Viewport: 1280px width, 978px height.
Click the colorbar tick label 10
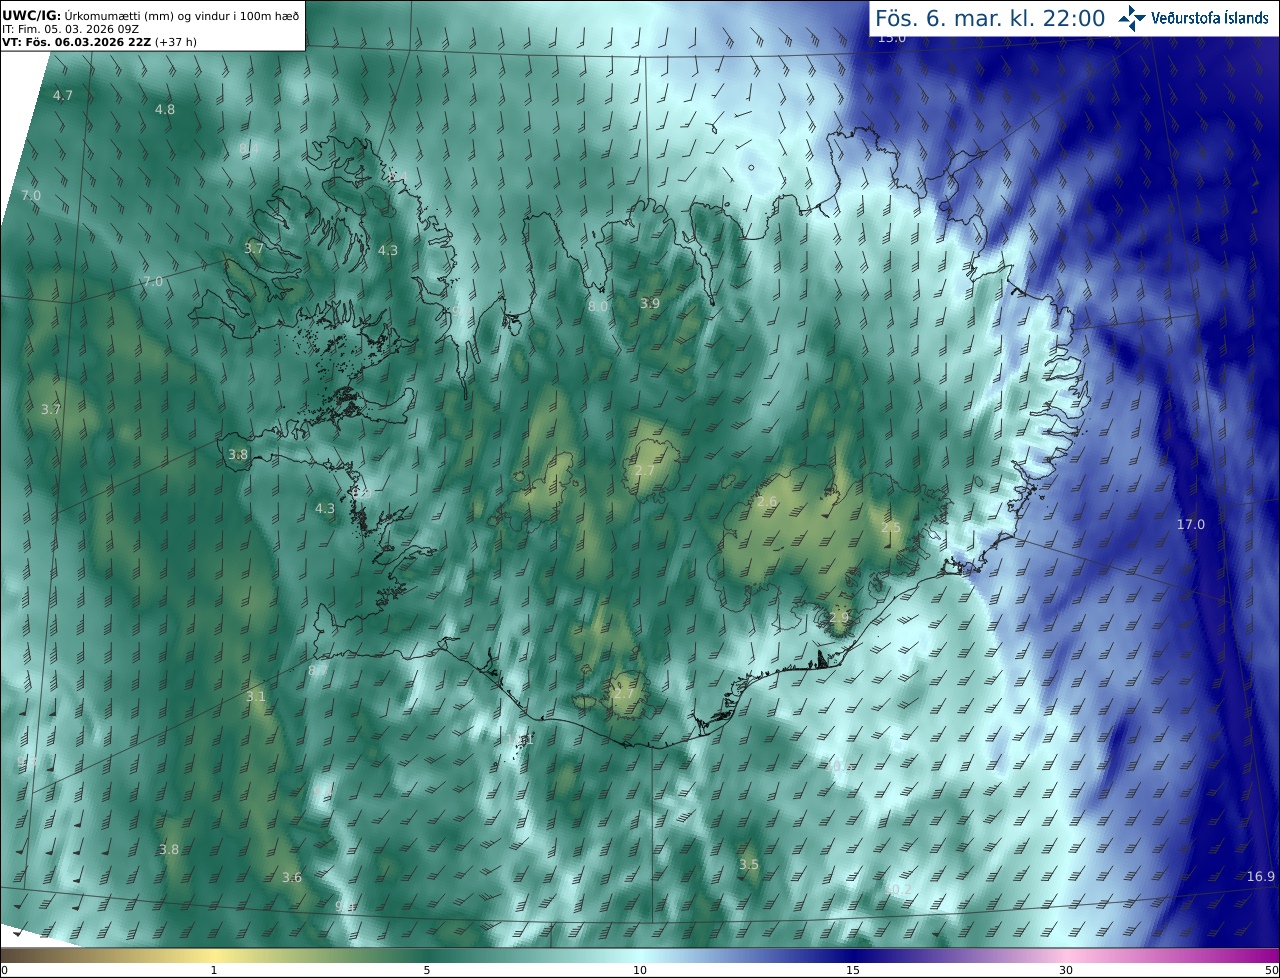click(x=640, y=970)
